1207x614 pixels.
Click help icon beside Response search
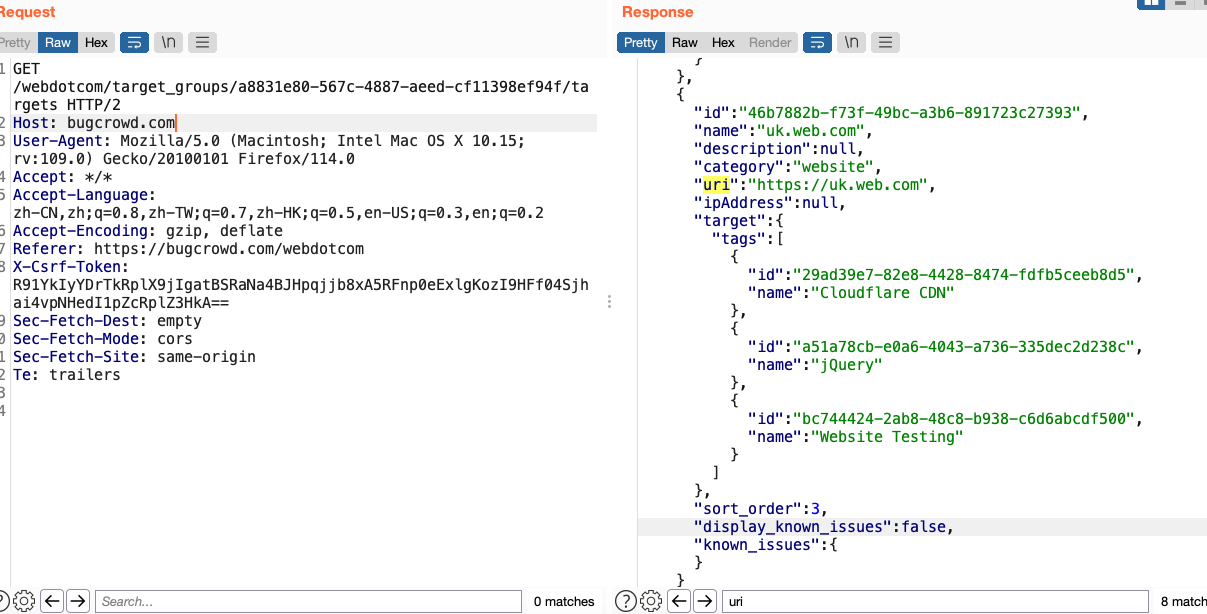coord(626,601)
